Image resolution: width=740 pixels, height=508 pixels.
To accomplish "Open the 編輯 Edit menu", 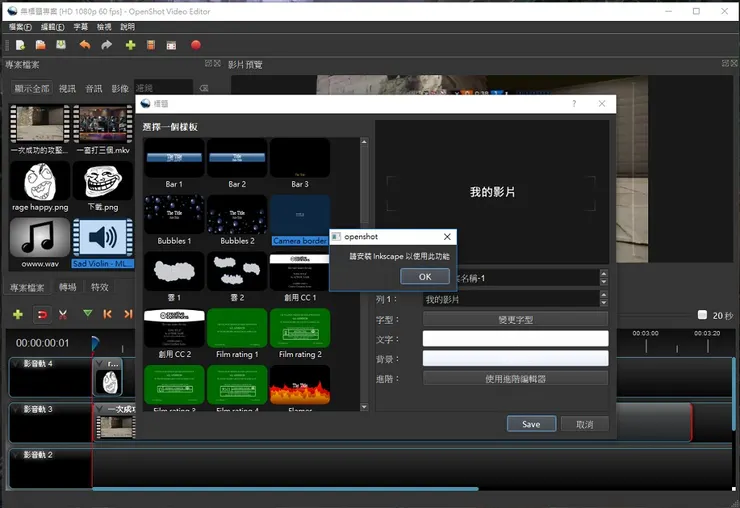I will pyautogui.click(x=52, y=27).
